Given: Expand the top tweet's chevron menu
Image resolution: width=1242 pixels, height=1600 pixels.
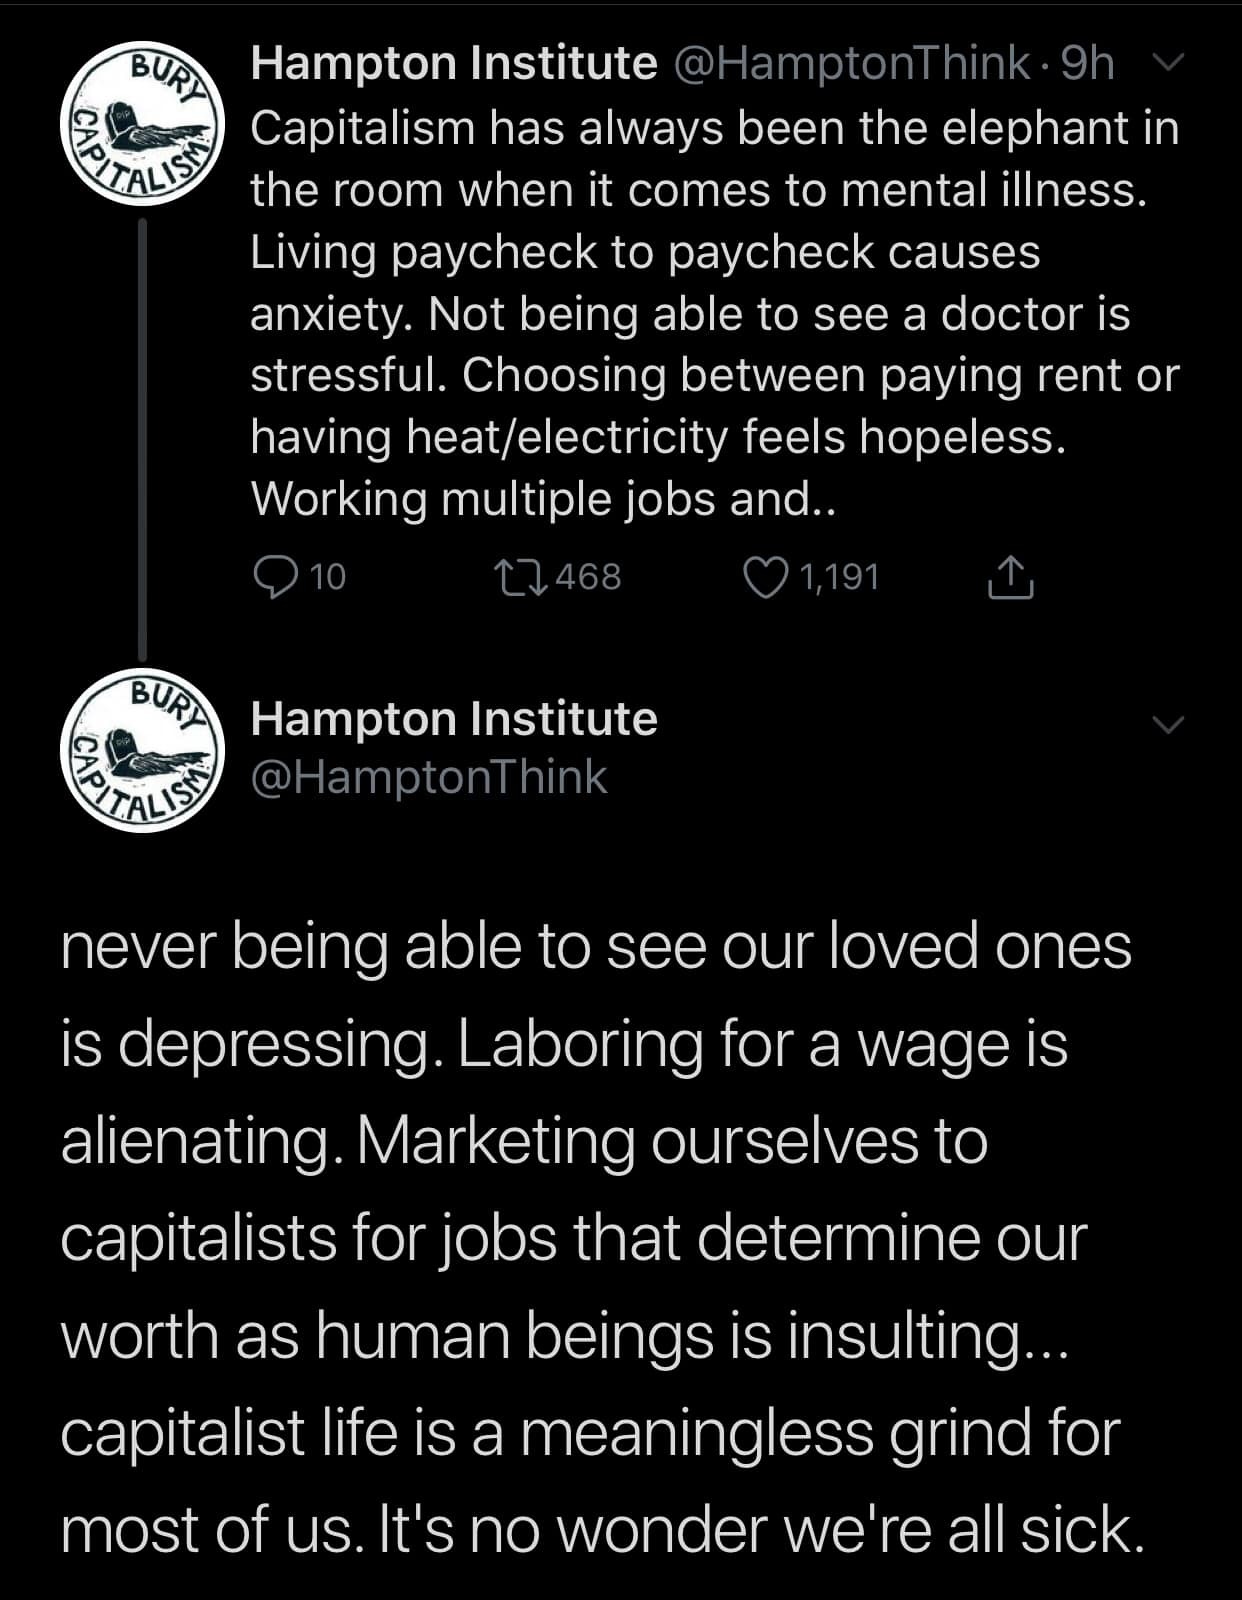Looking at the screenshot, I should pyautogui.click(x=1167, y=64).
